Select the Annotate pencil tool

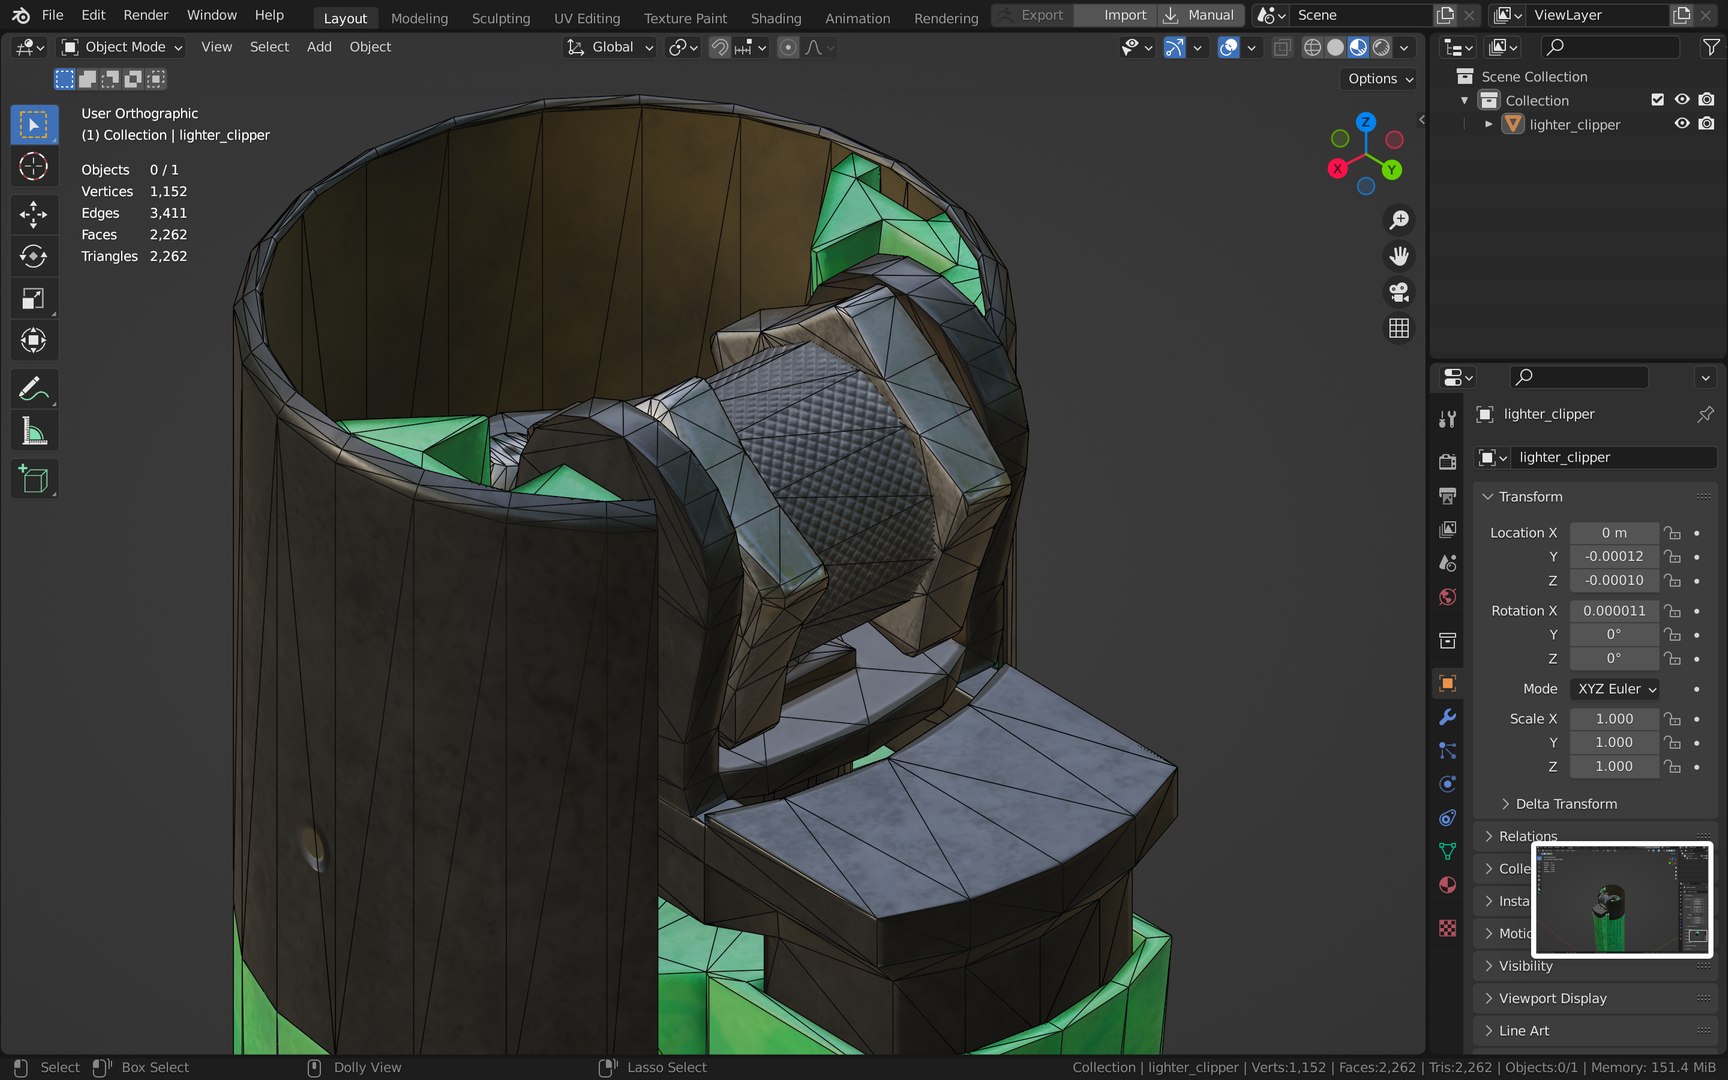(x=34, y=389)
